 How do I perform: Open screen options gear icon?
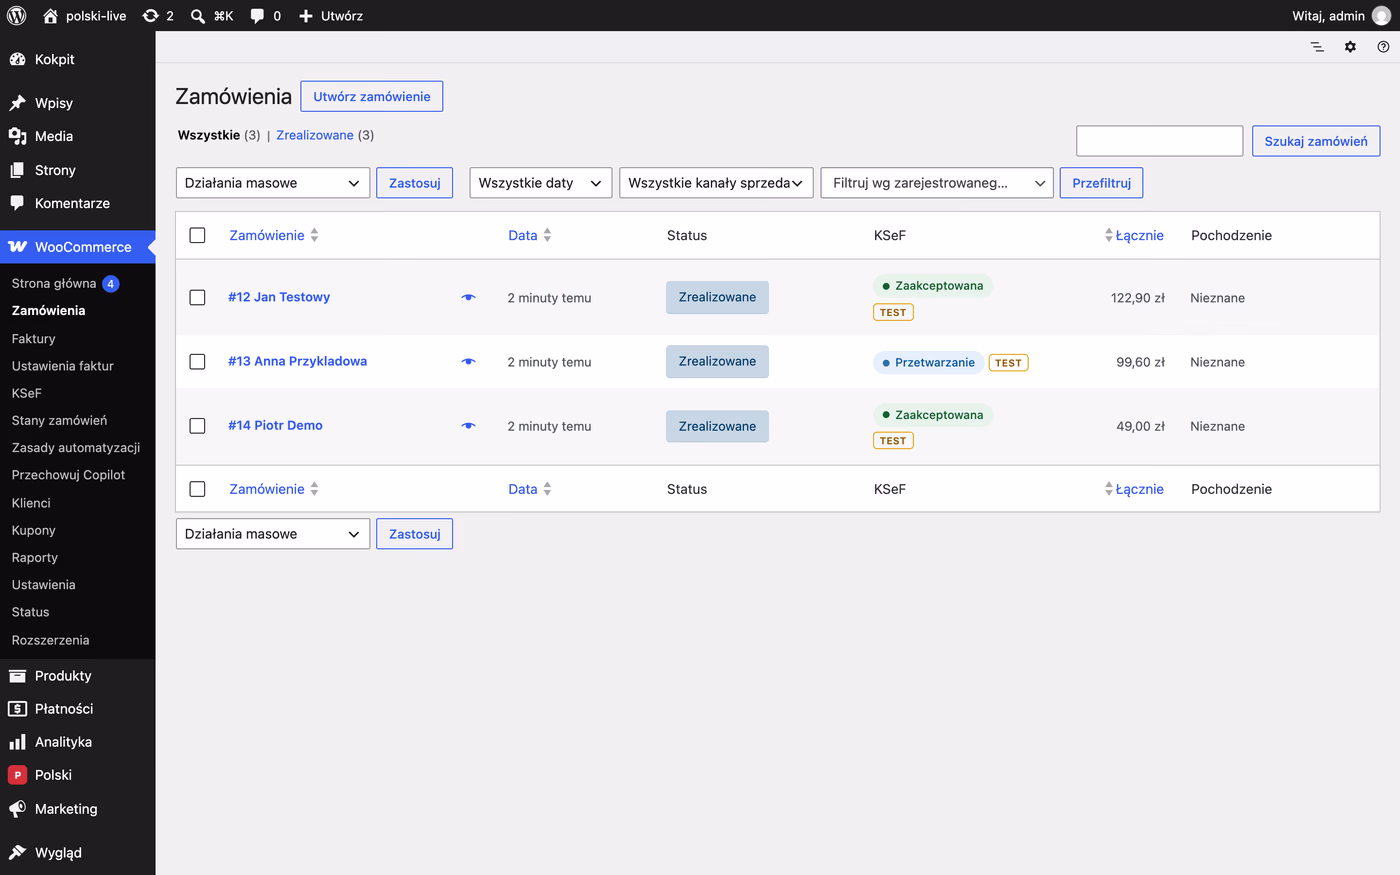(x=1350, y=47)
